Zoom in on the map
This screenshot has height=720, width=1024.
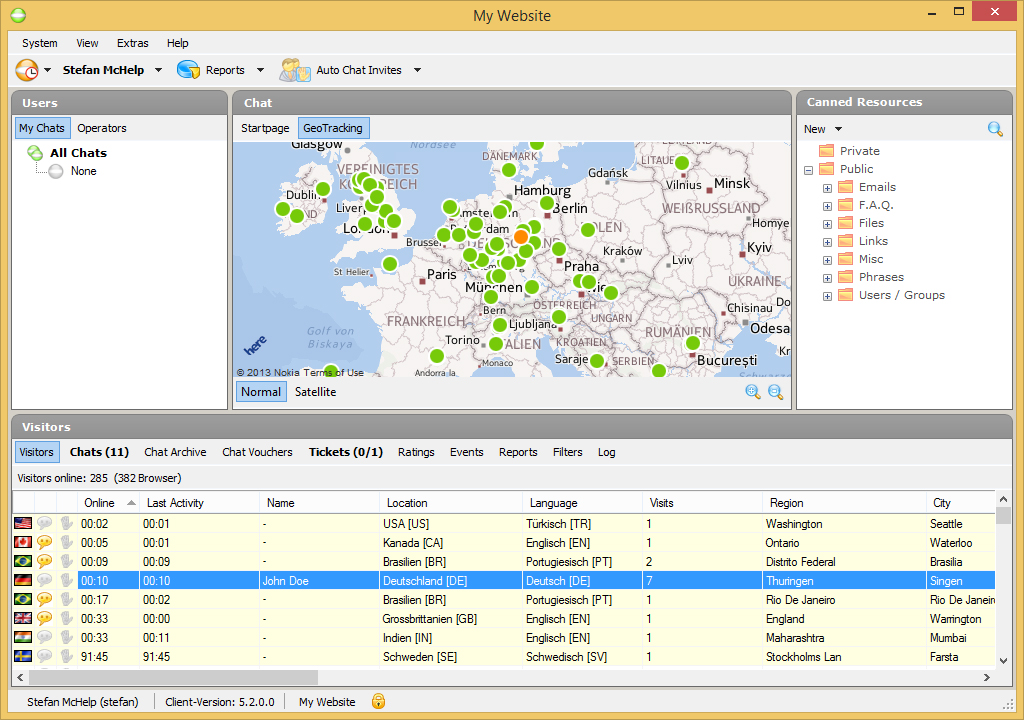753,392
